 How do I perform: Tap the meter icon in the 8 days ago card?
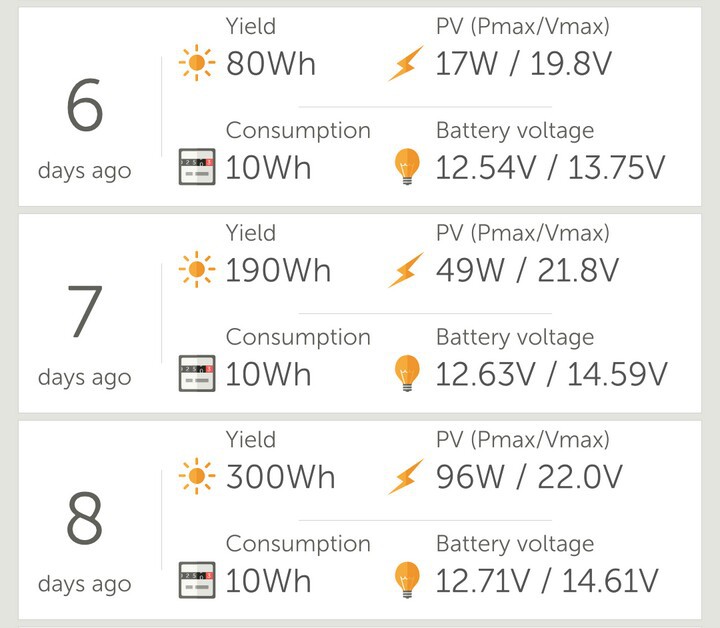point(197,580)
